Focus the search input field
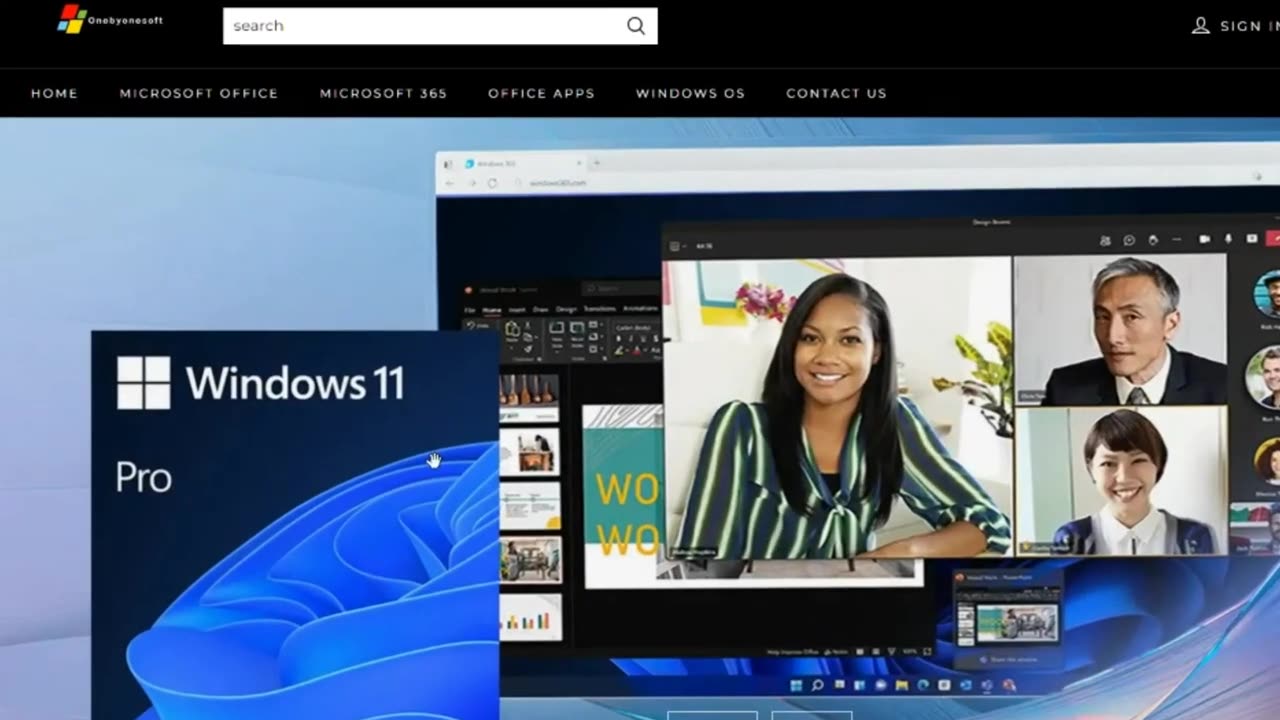 point(440,26)
